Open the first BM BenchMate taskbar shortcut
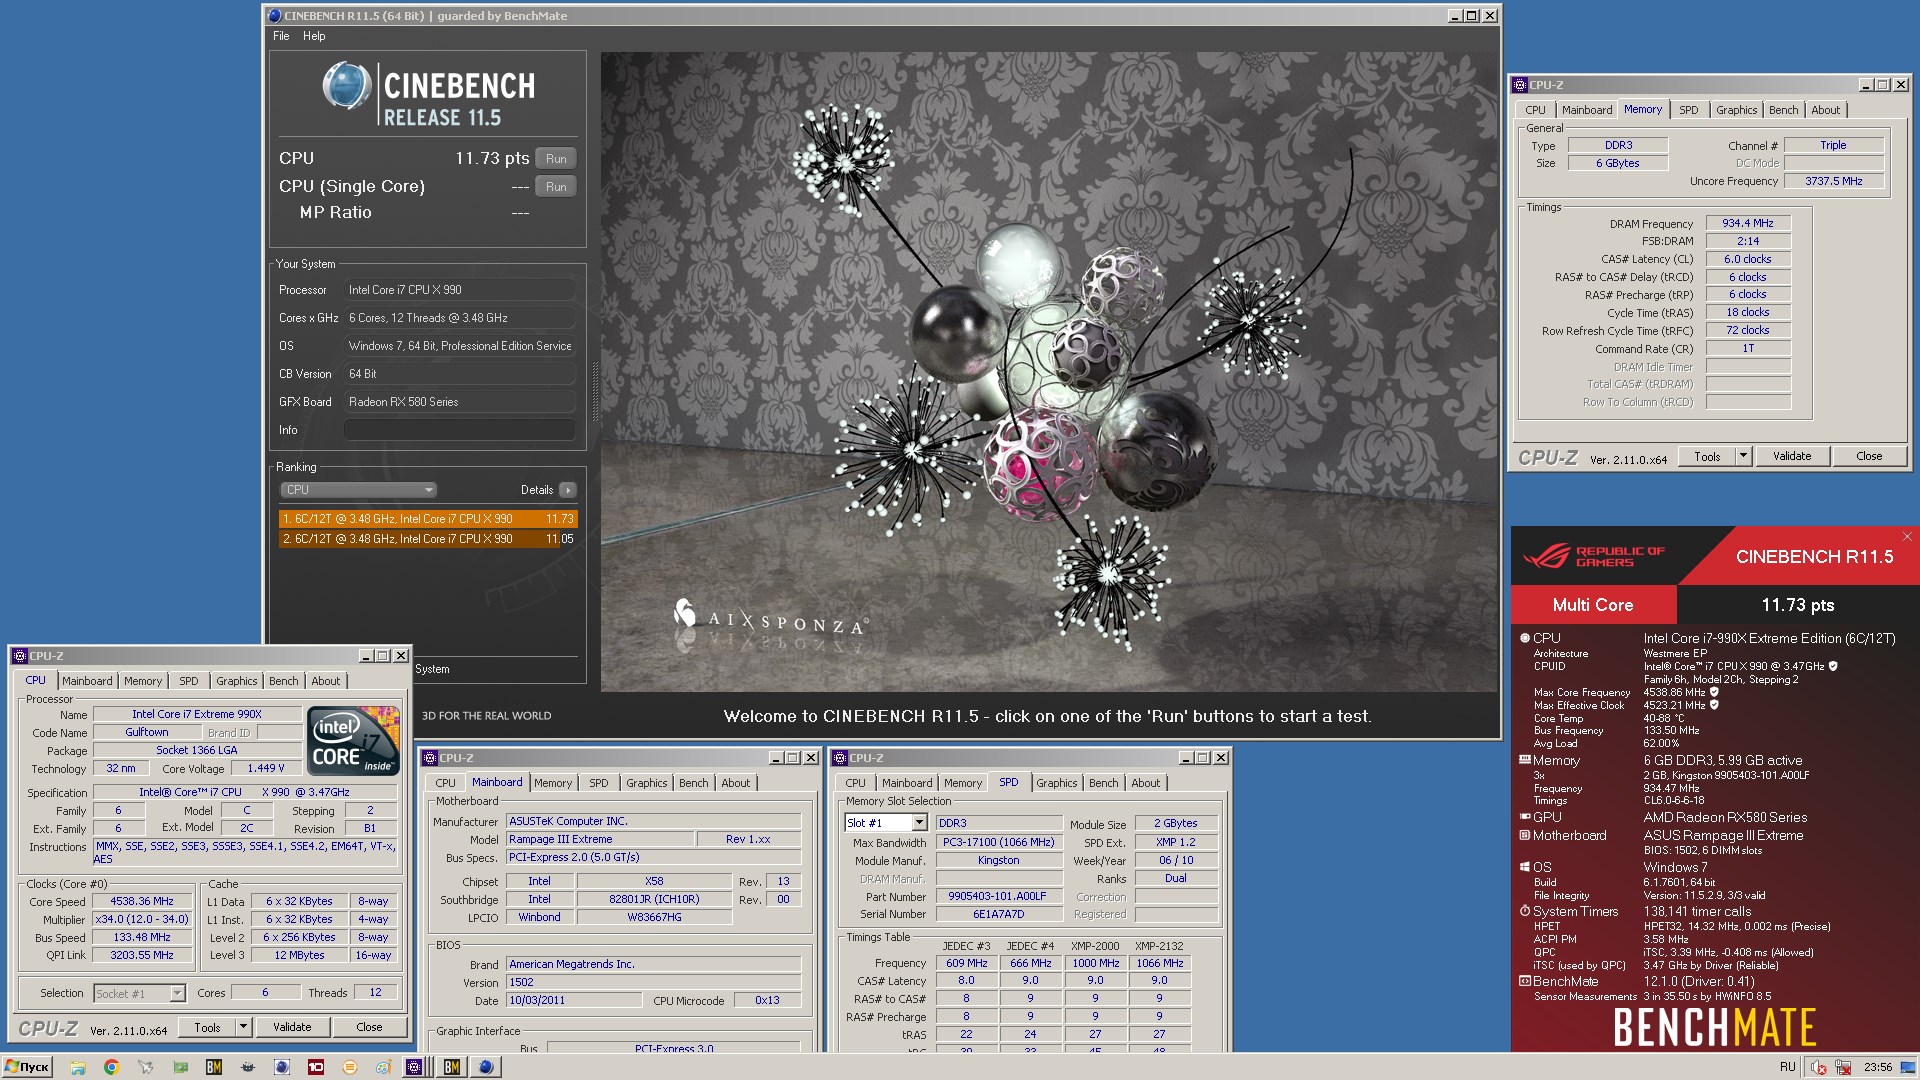The height and width of the screenshot is (1080, 1920). pyautogui.click(x=214, y=1067)
